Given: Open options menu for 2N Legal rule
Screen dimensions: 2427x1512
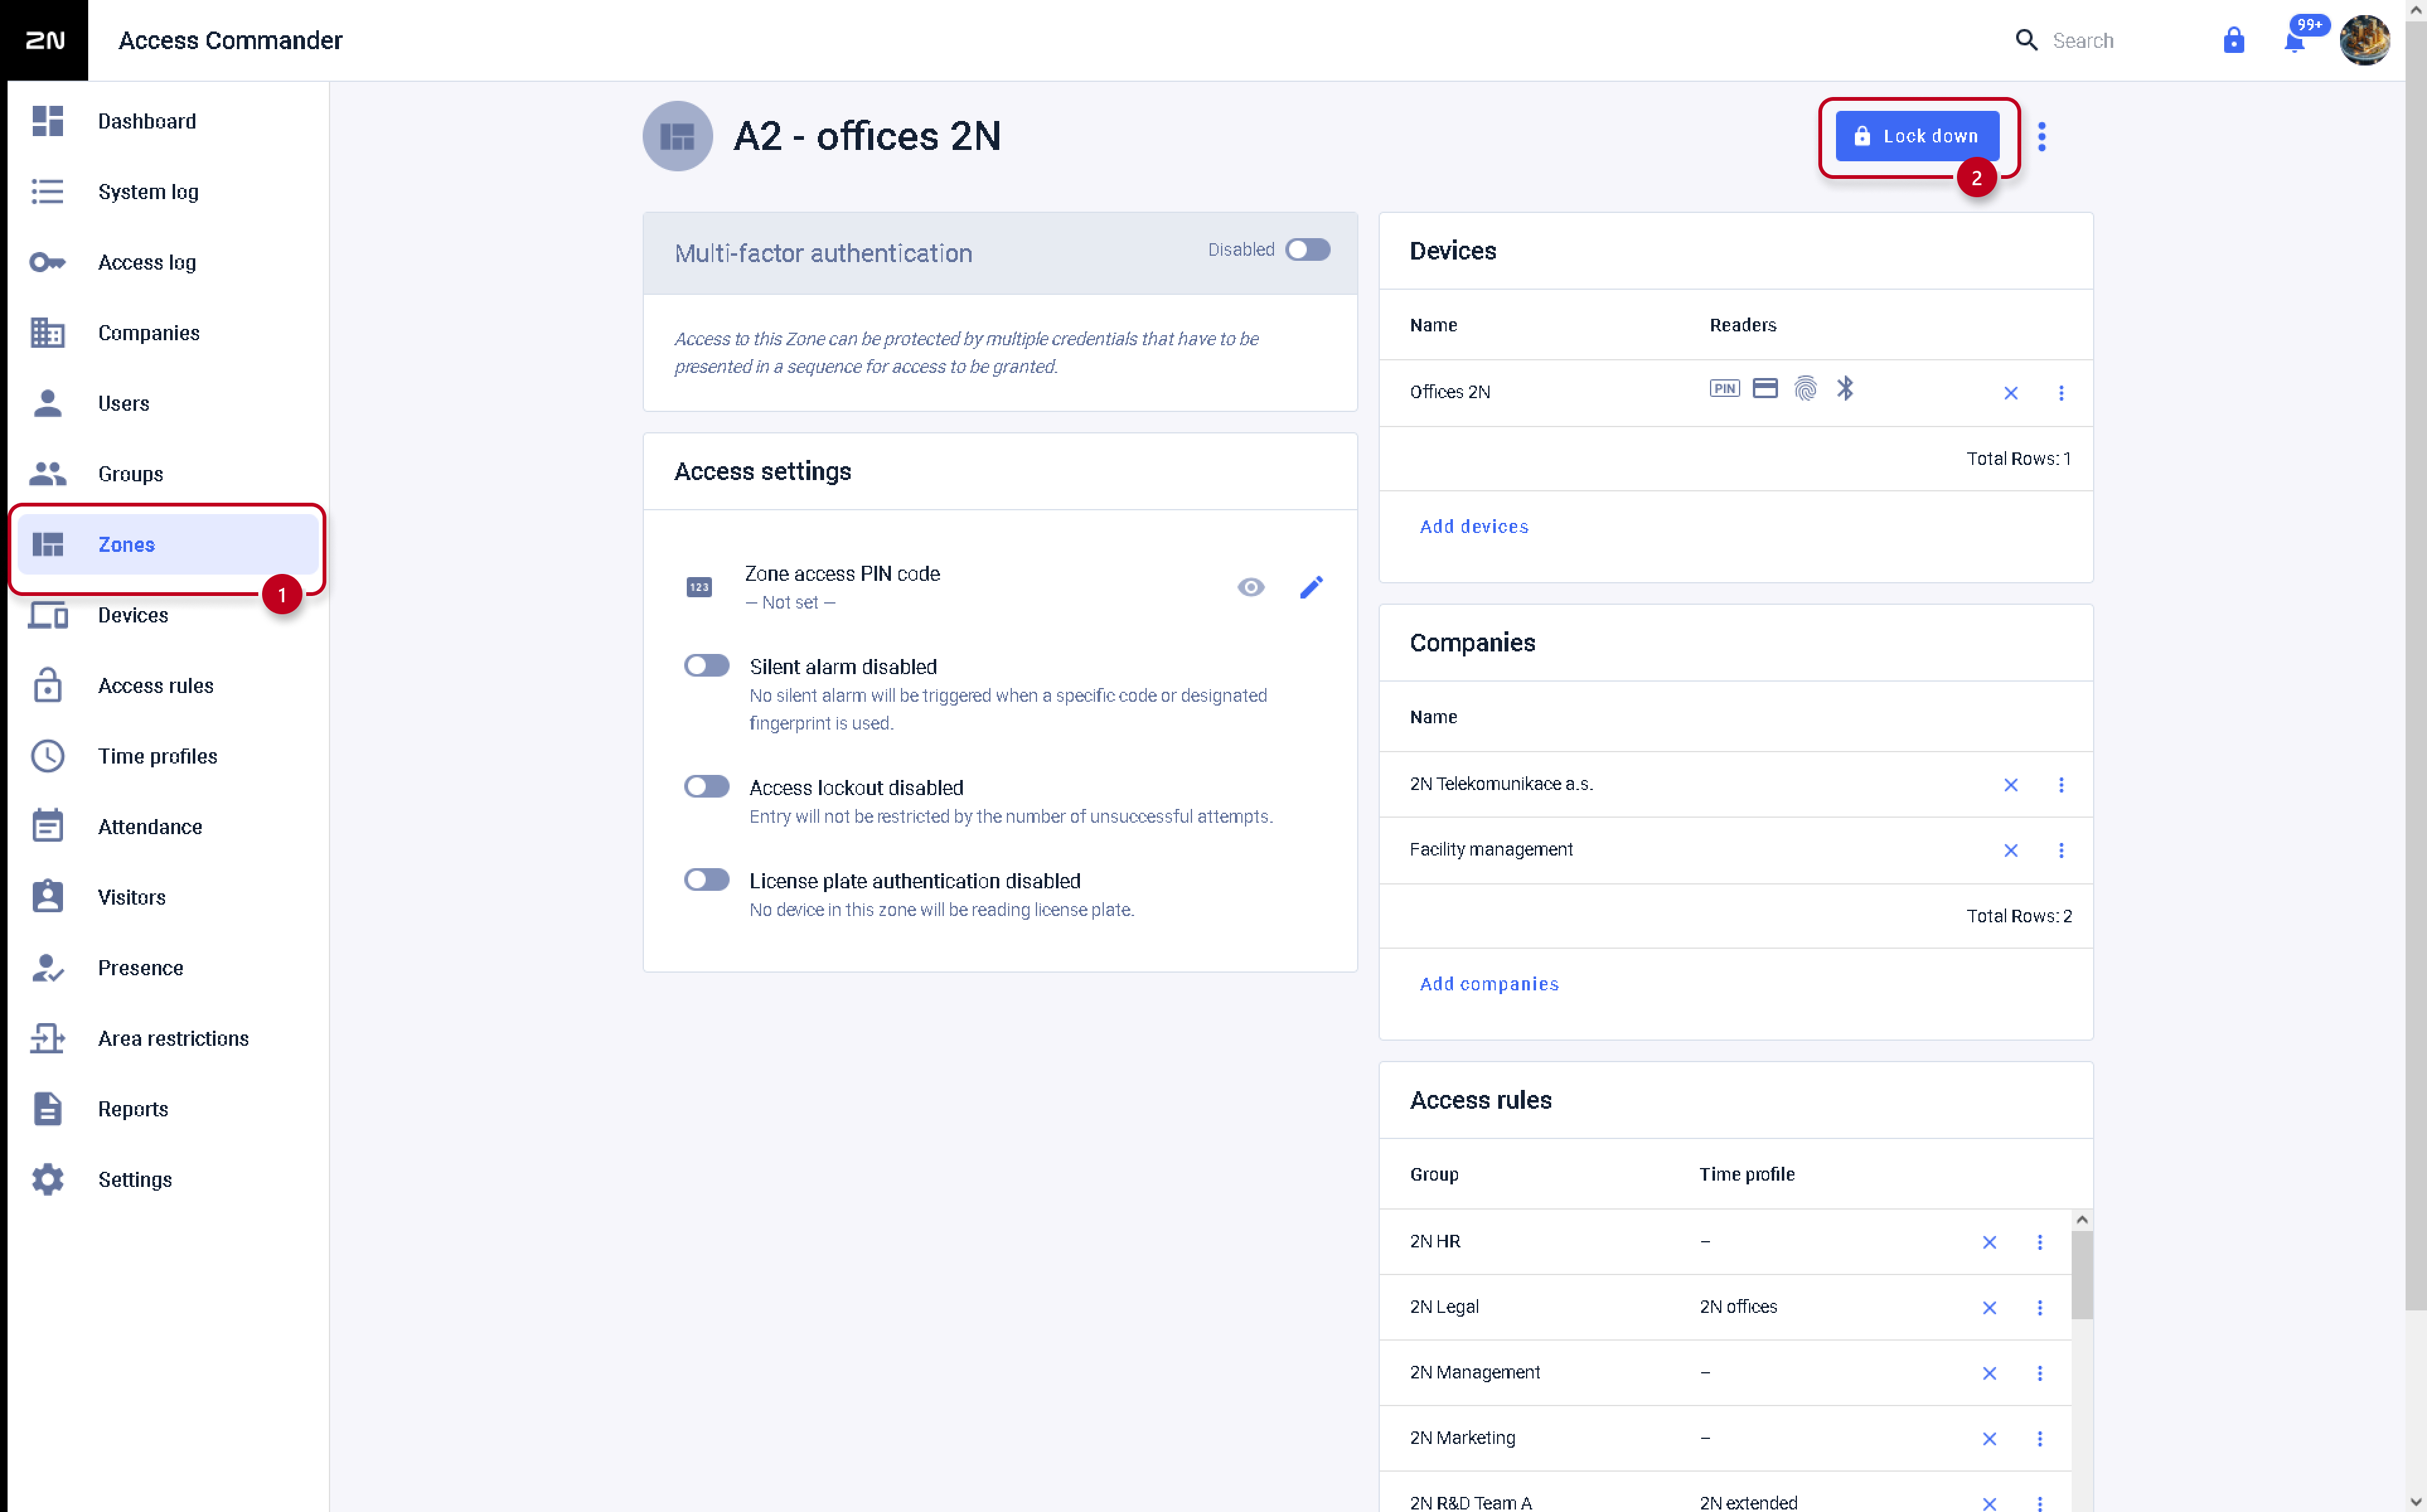Looking at the screenshot, I should [2040, 1308].
